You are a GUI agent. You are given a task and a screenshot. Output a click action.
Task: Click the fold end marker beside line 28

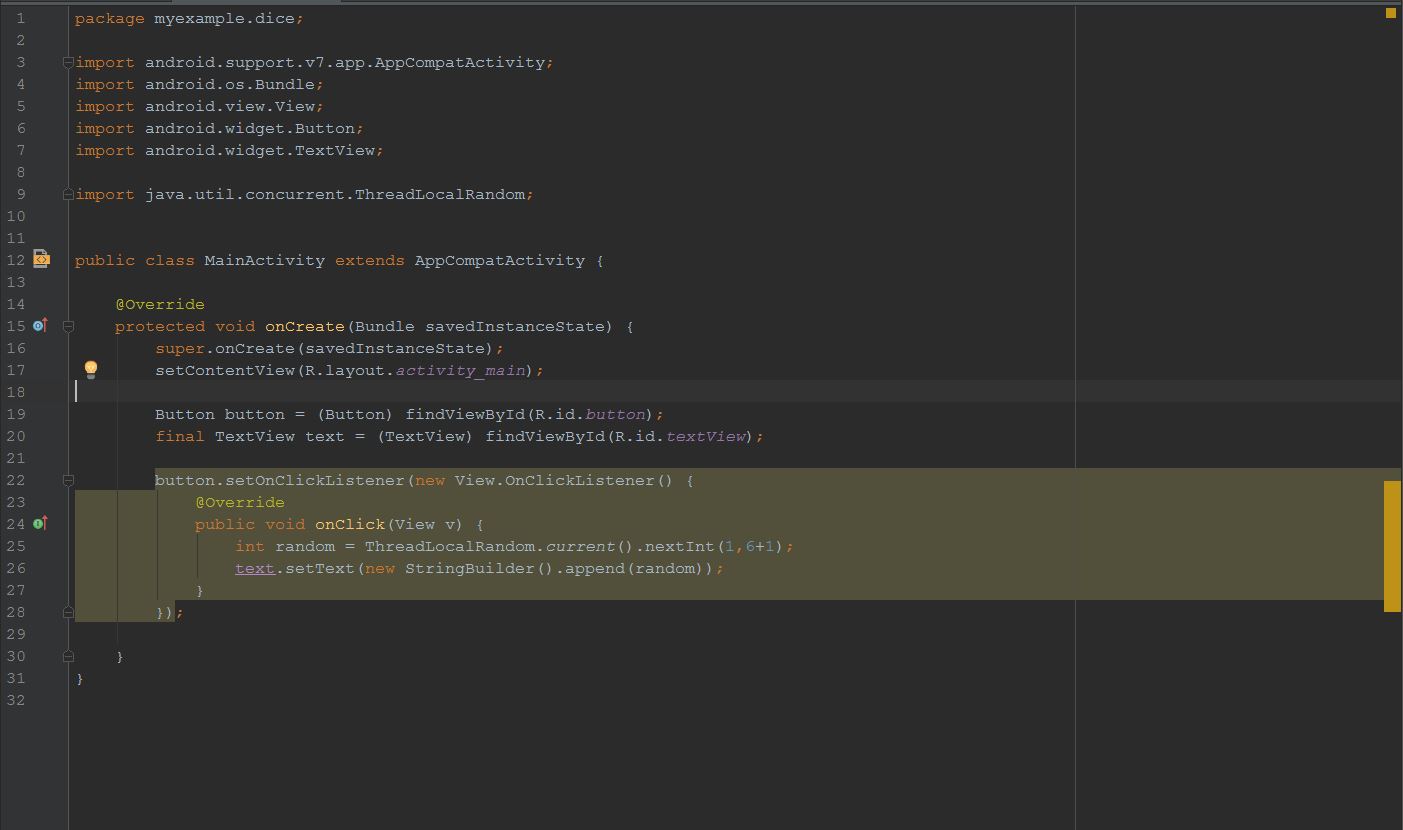point(68,612)
